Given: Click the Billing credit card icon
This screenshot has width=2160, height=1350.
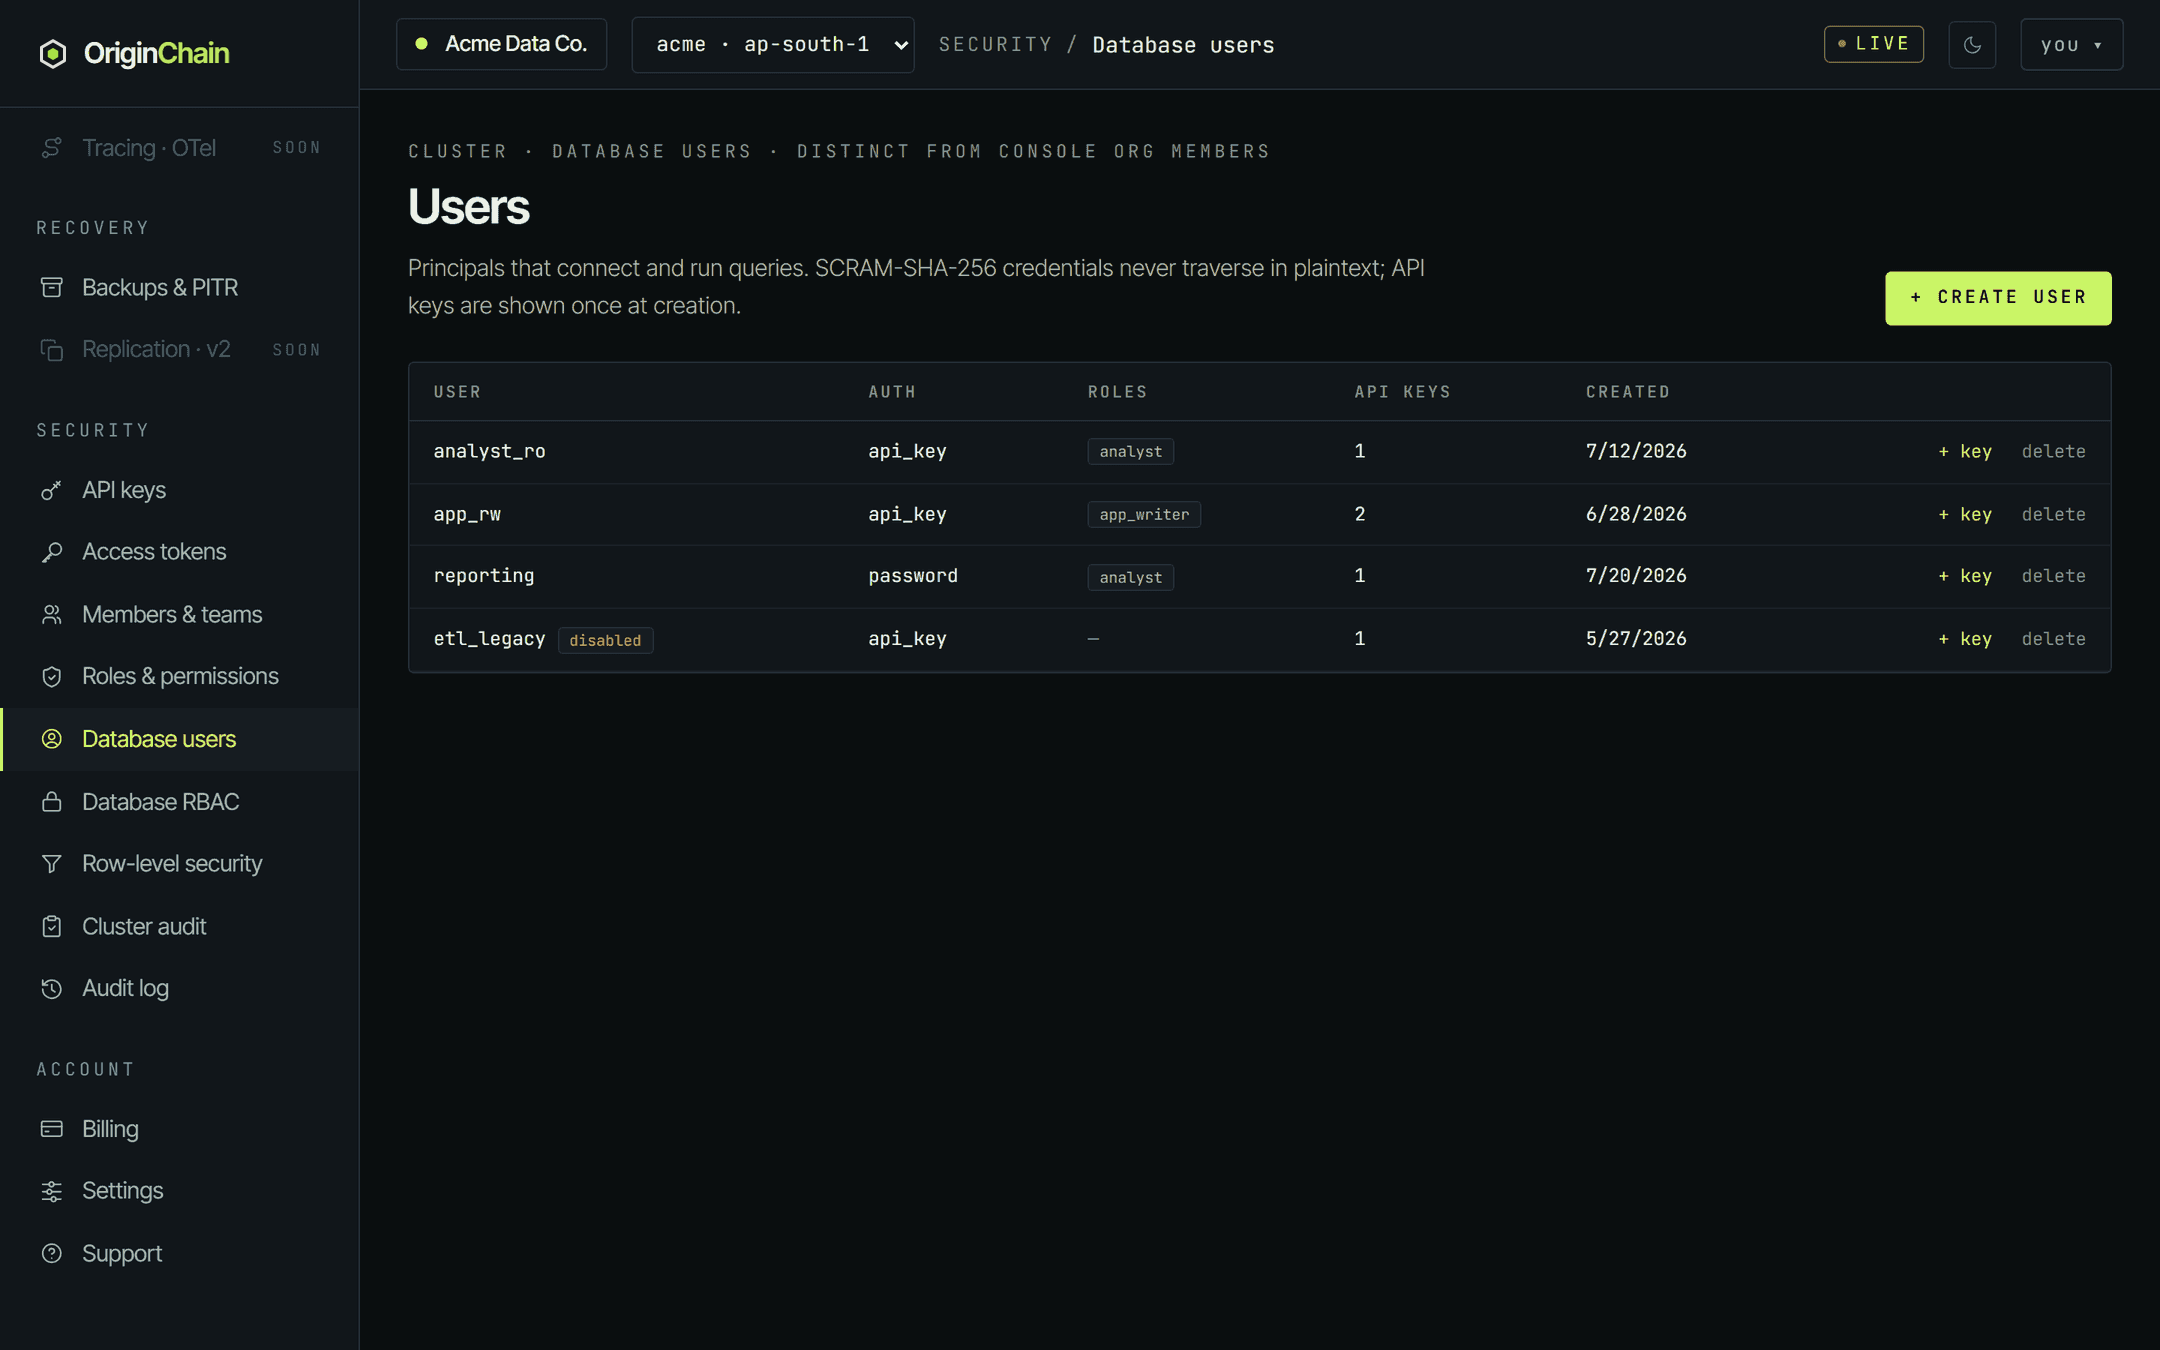Looking at the screenshot, I should click(x=52, y=1129).
